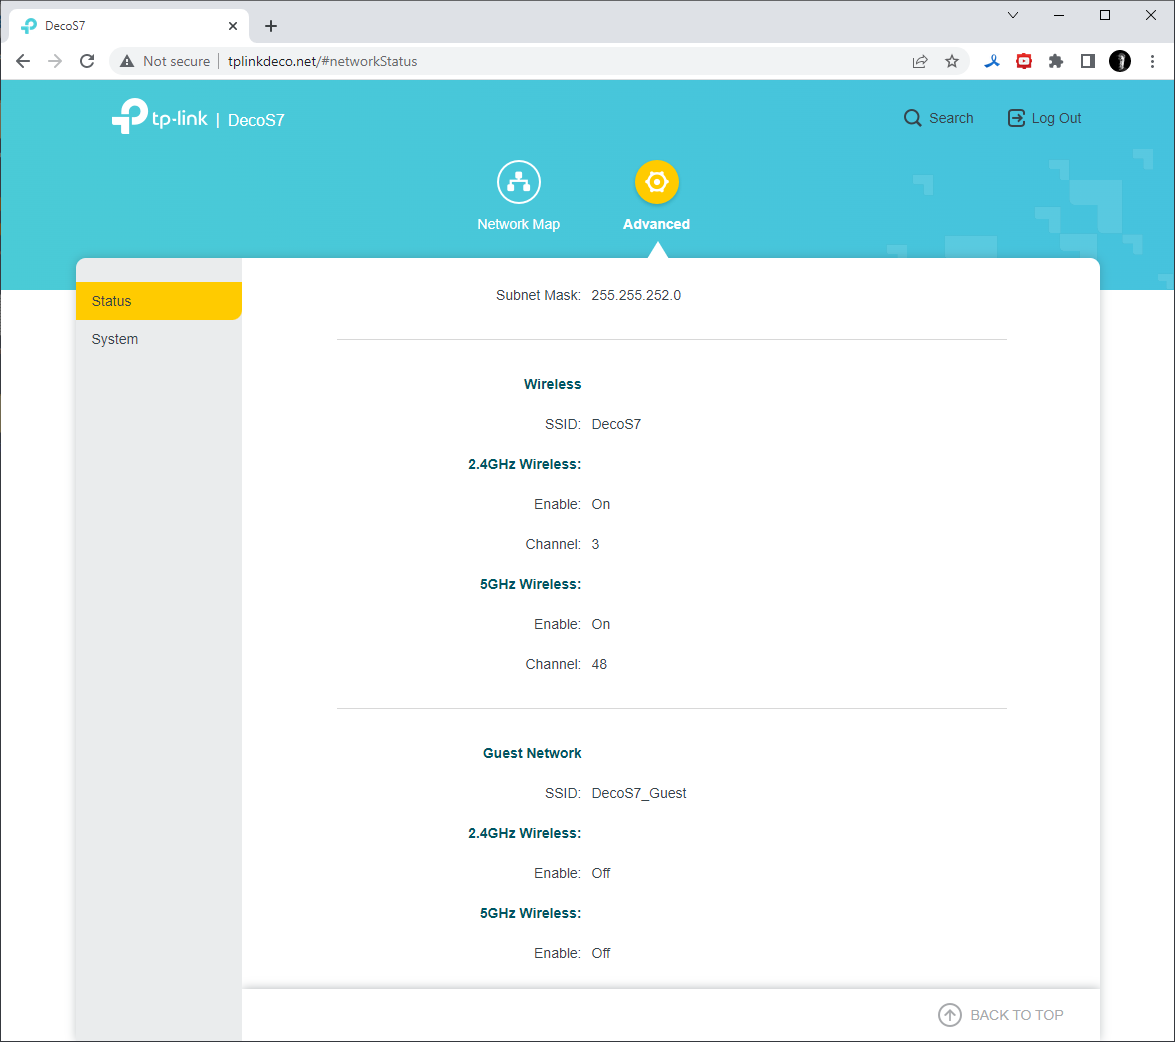Click the tp-link logo
Viewport: 1175px width, 1042px height.
point(160,117)
